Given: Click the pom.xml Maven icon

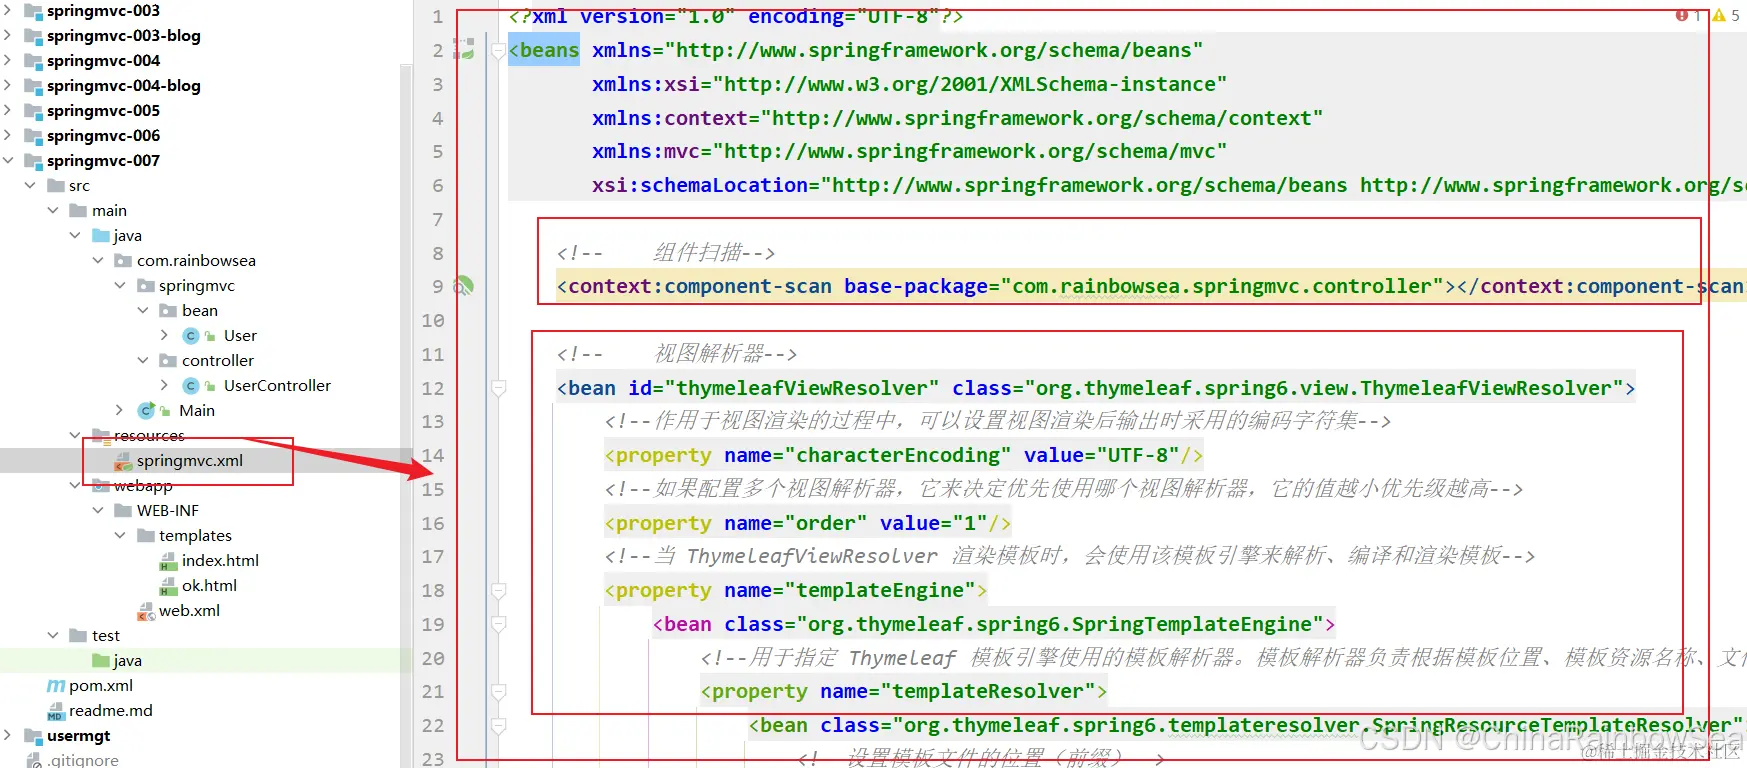Looking at the screenshot, I should click(56, 685).
